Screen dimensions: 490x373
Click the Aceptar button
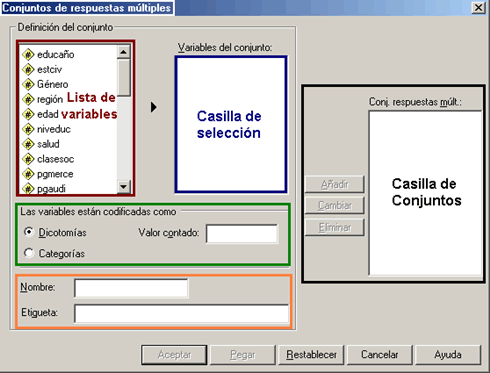pos(174,355)
